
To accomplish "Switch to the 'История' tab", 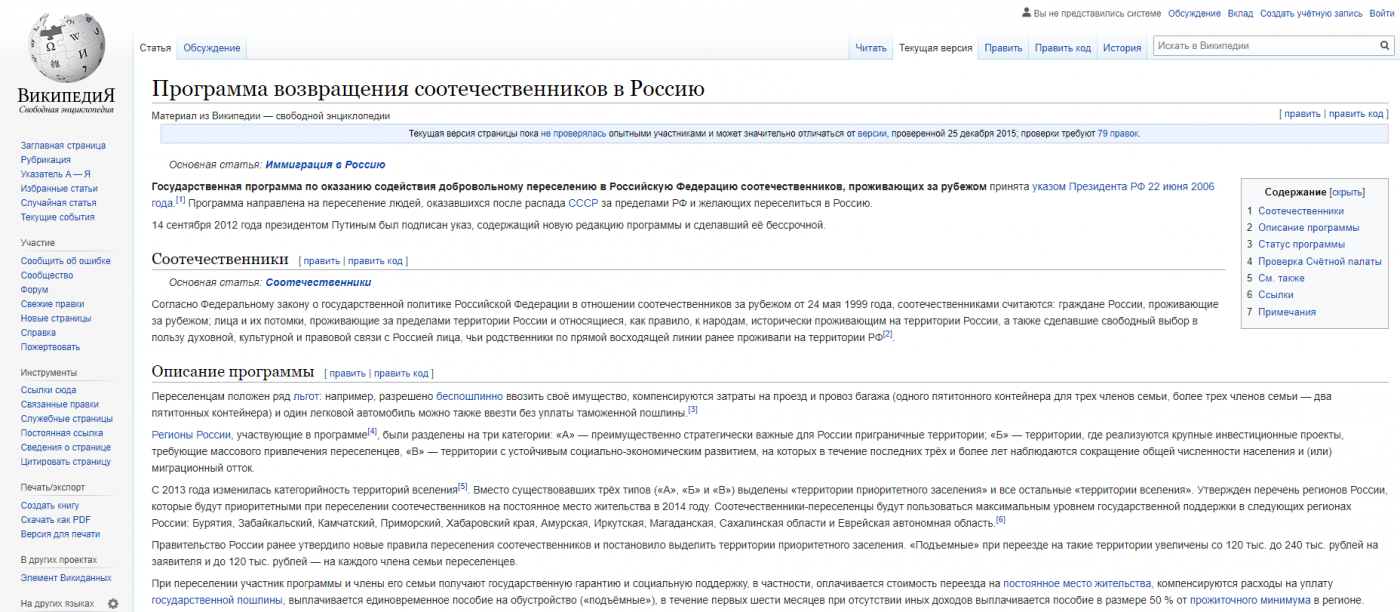I will click(x=1122, y=47).
